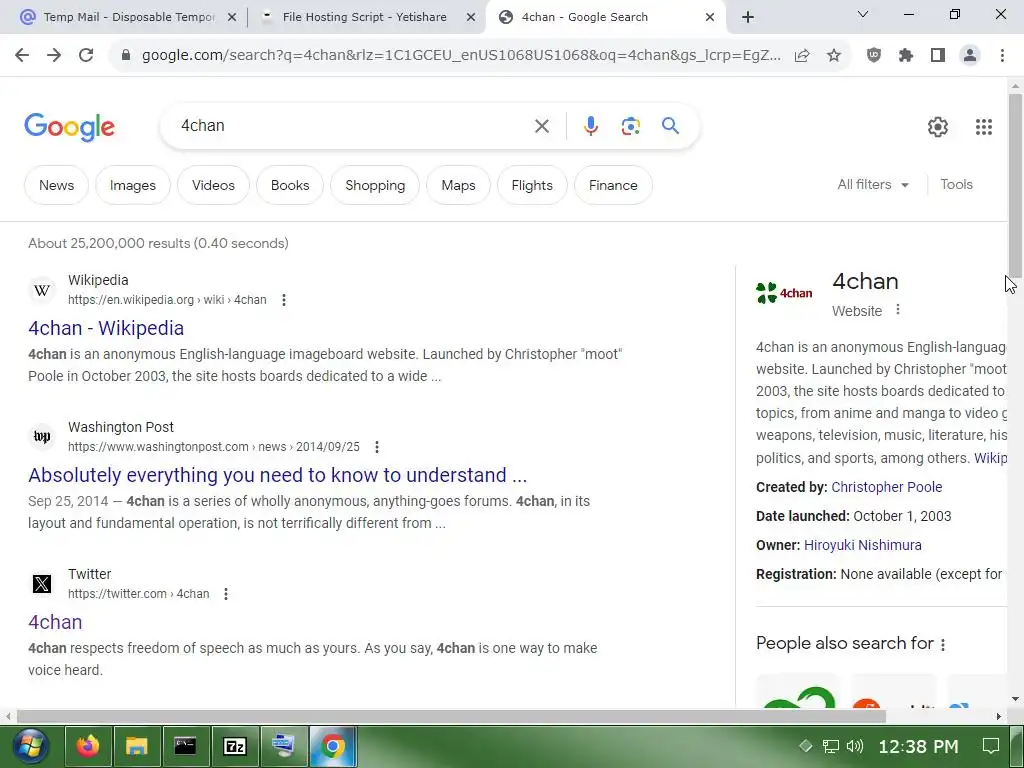
Task: Filter results by Videos
Action: [x=213, y=185]
